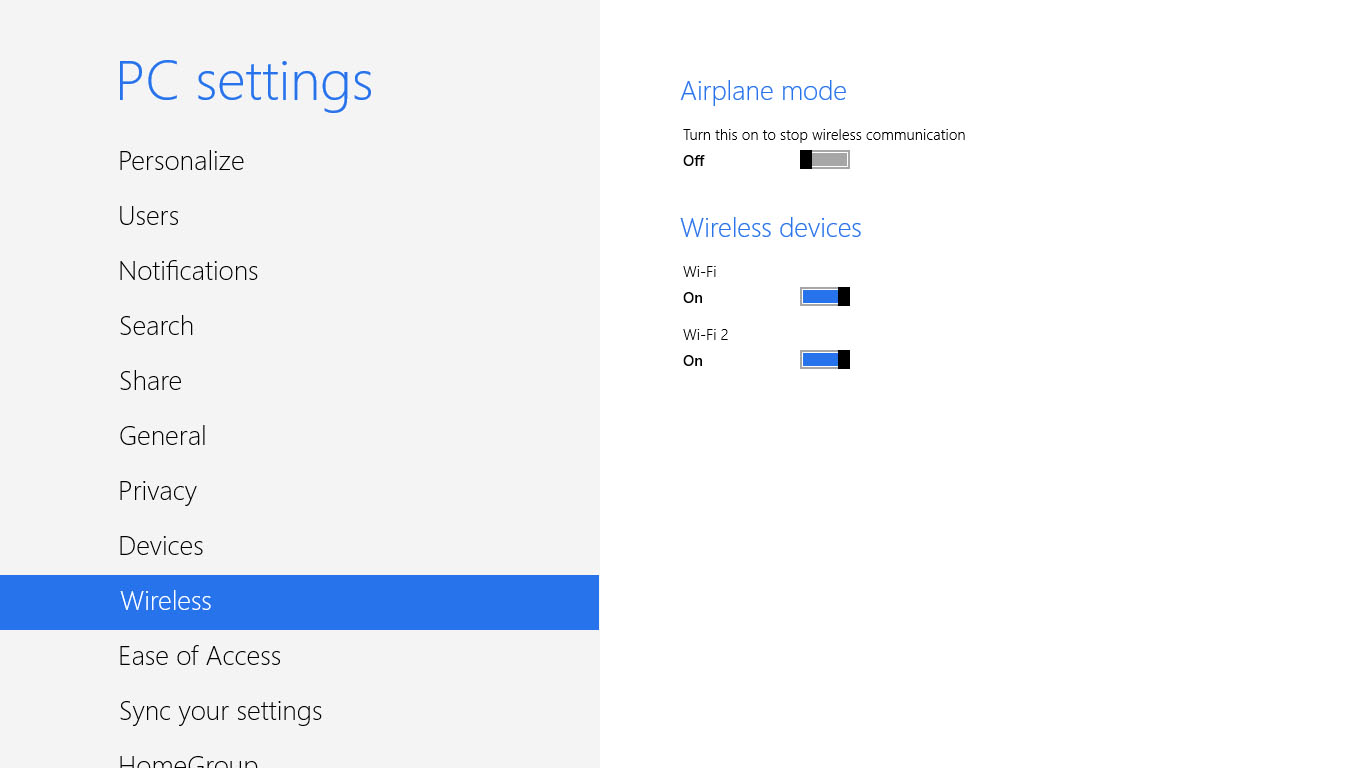1366x768 pixels.
Task: Choose the Share settings category
Action: tap(150, 381)
